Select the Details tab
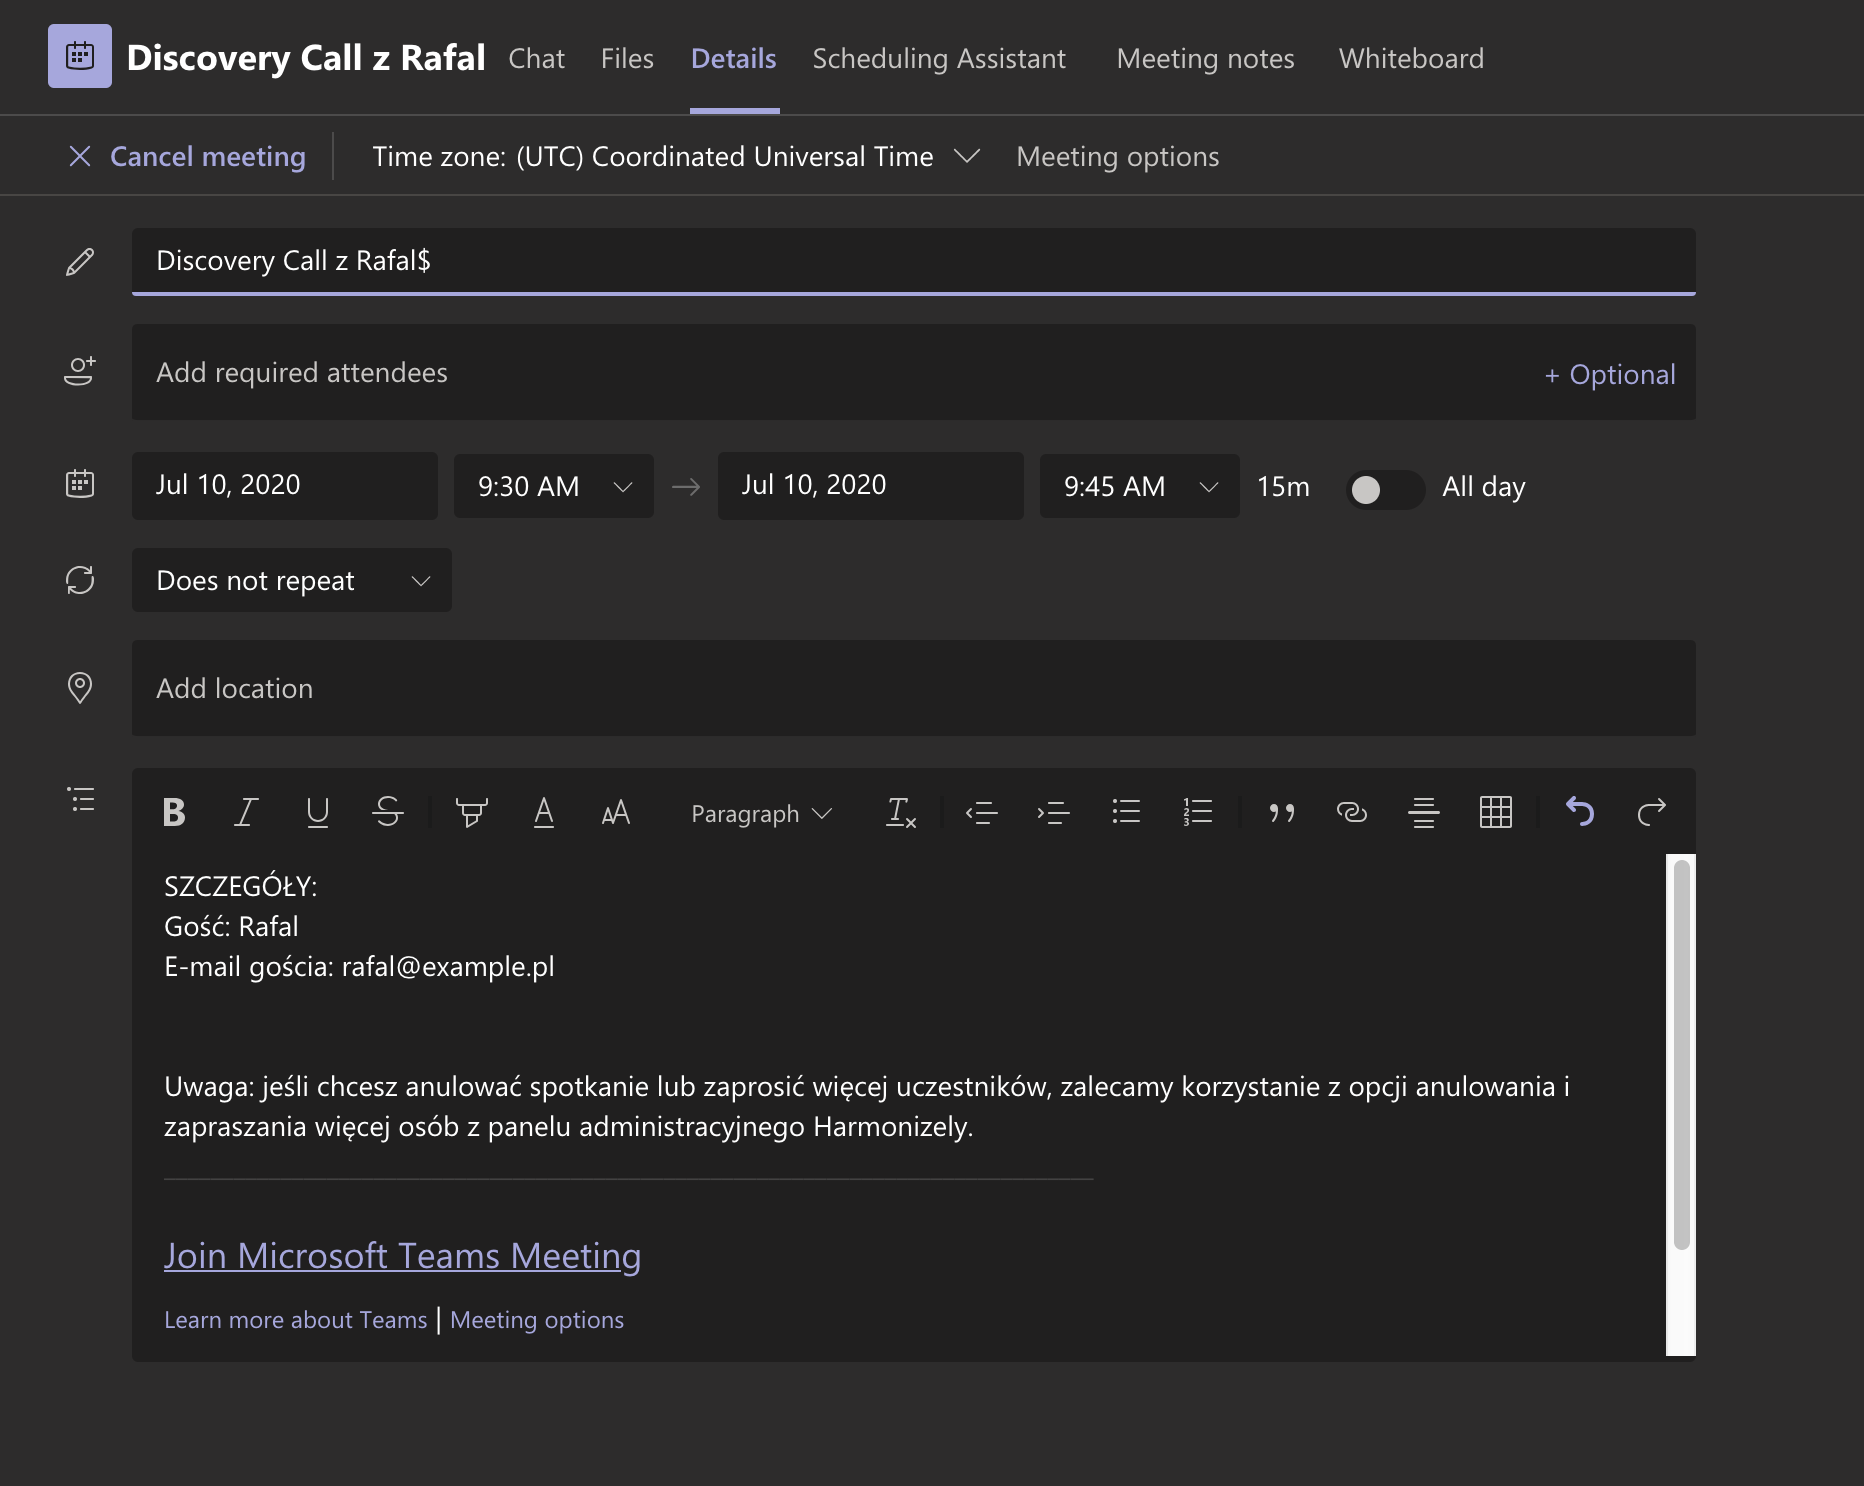 734,58
